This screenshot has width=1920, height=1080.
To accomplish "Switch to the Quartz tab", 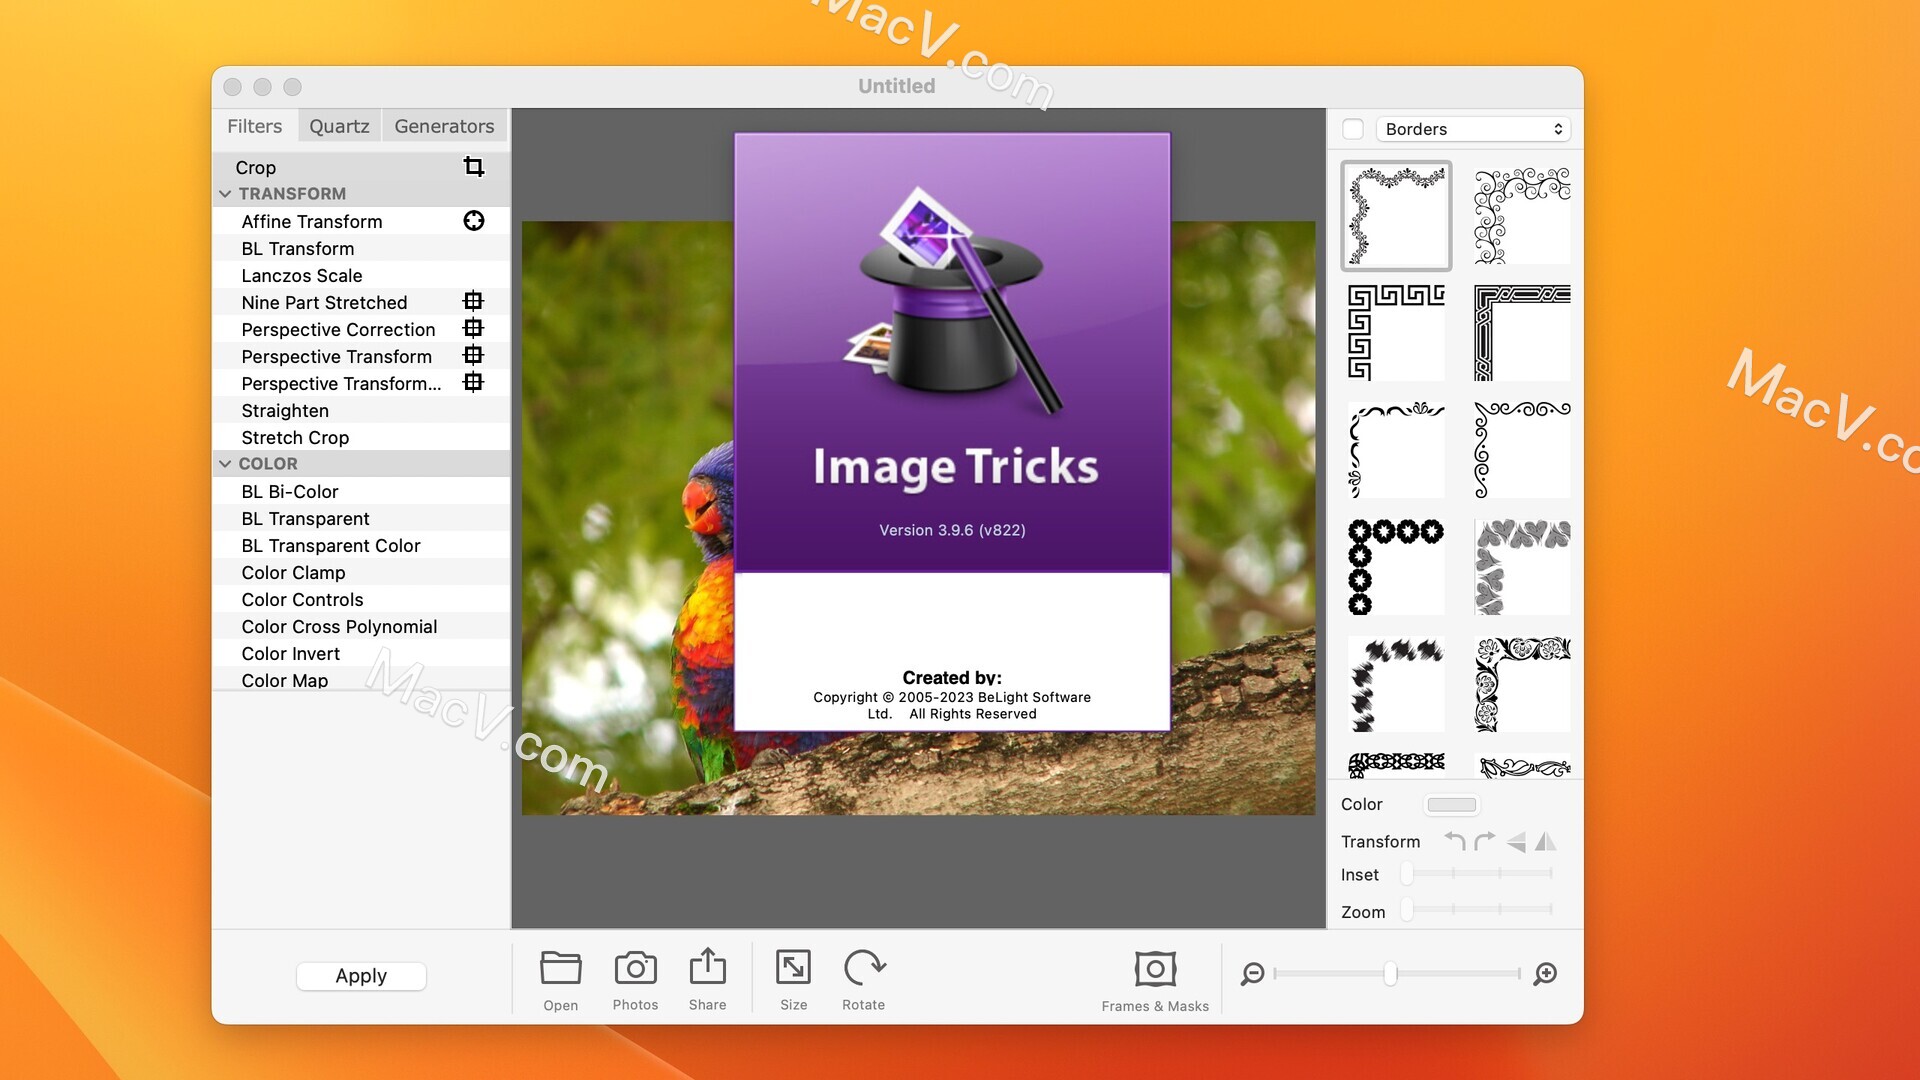I will [338, 125].
